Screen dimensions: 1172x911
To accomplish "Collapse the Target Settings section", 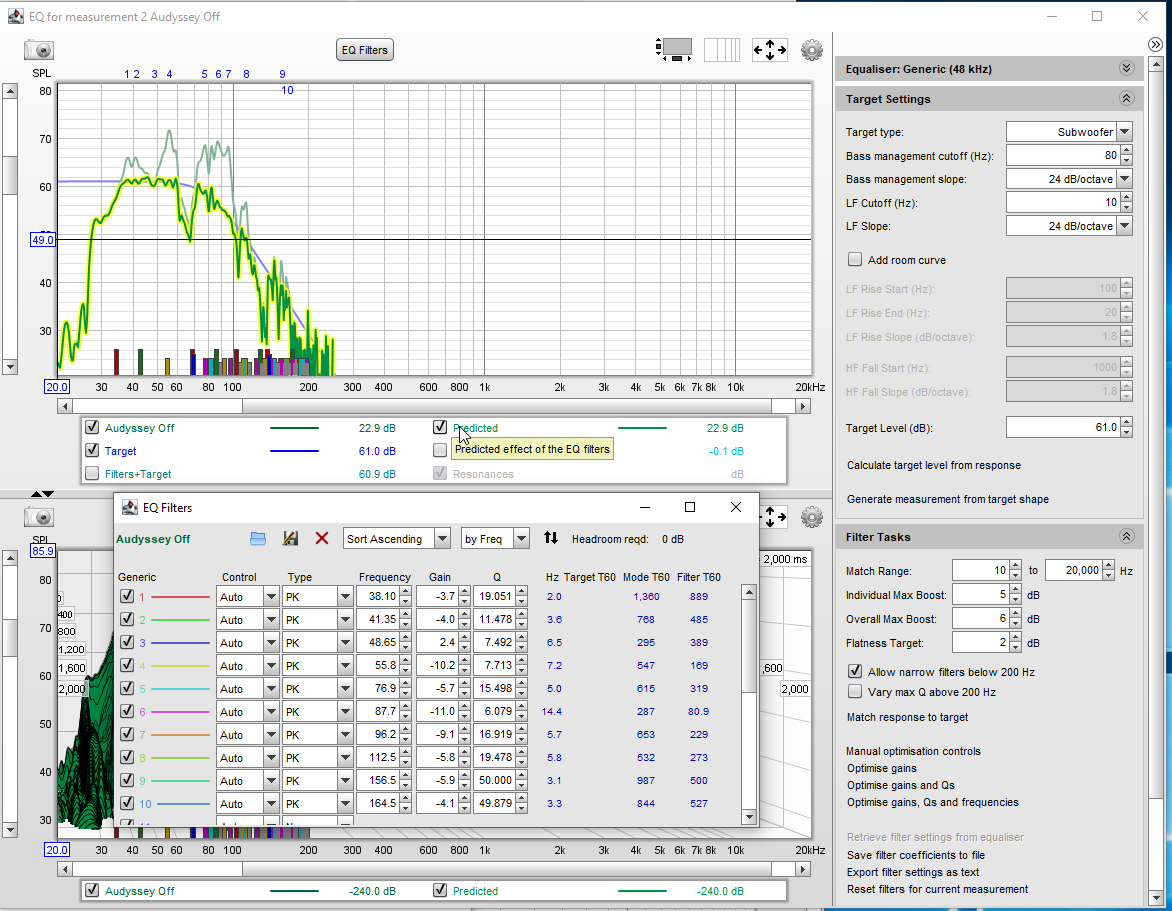I will (1126, 99).
